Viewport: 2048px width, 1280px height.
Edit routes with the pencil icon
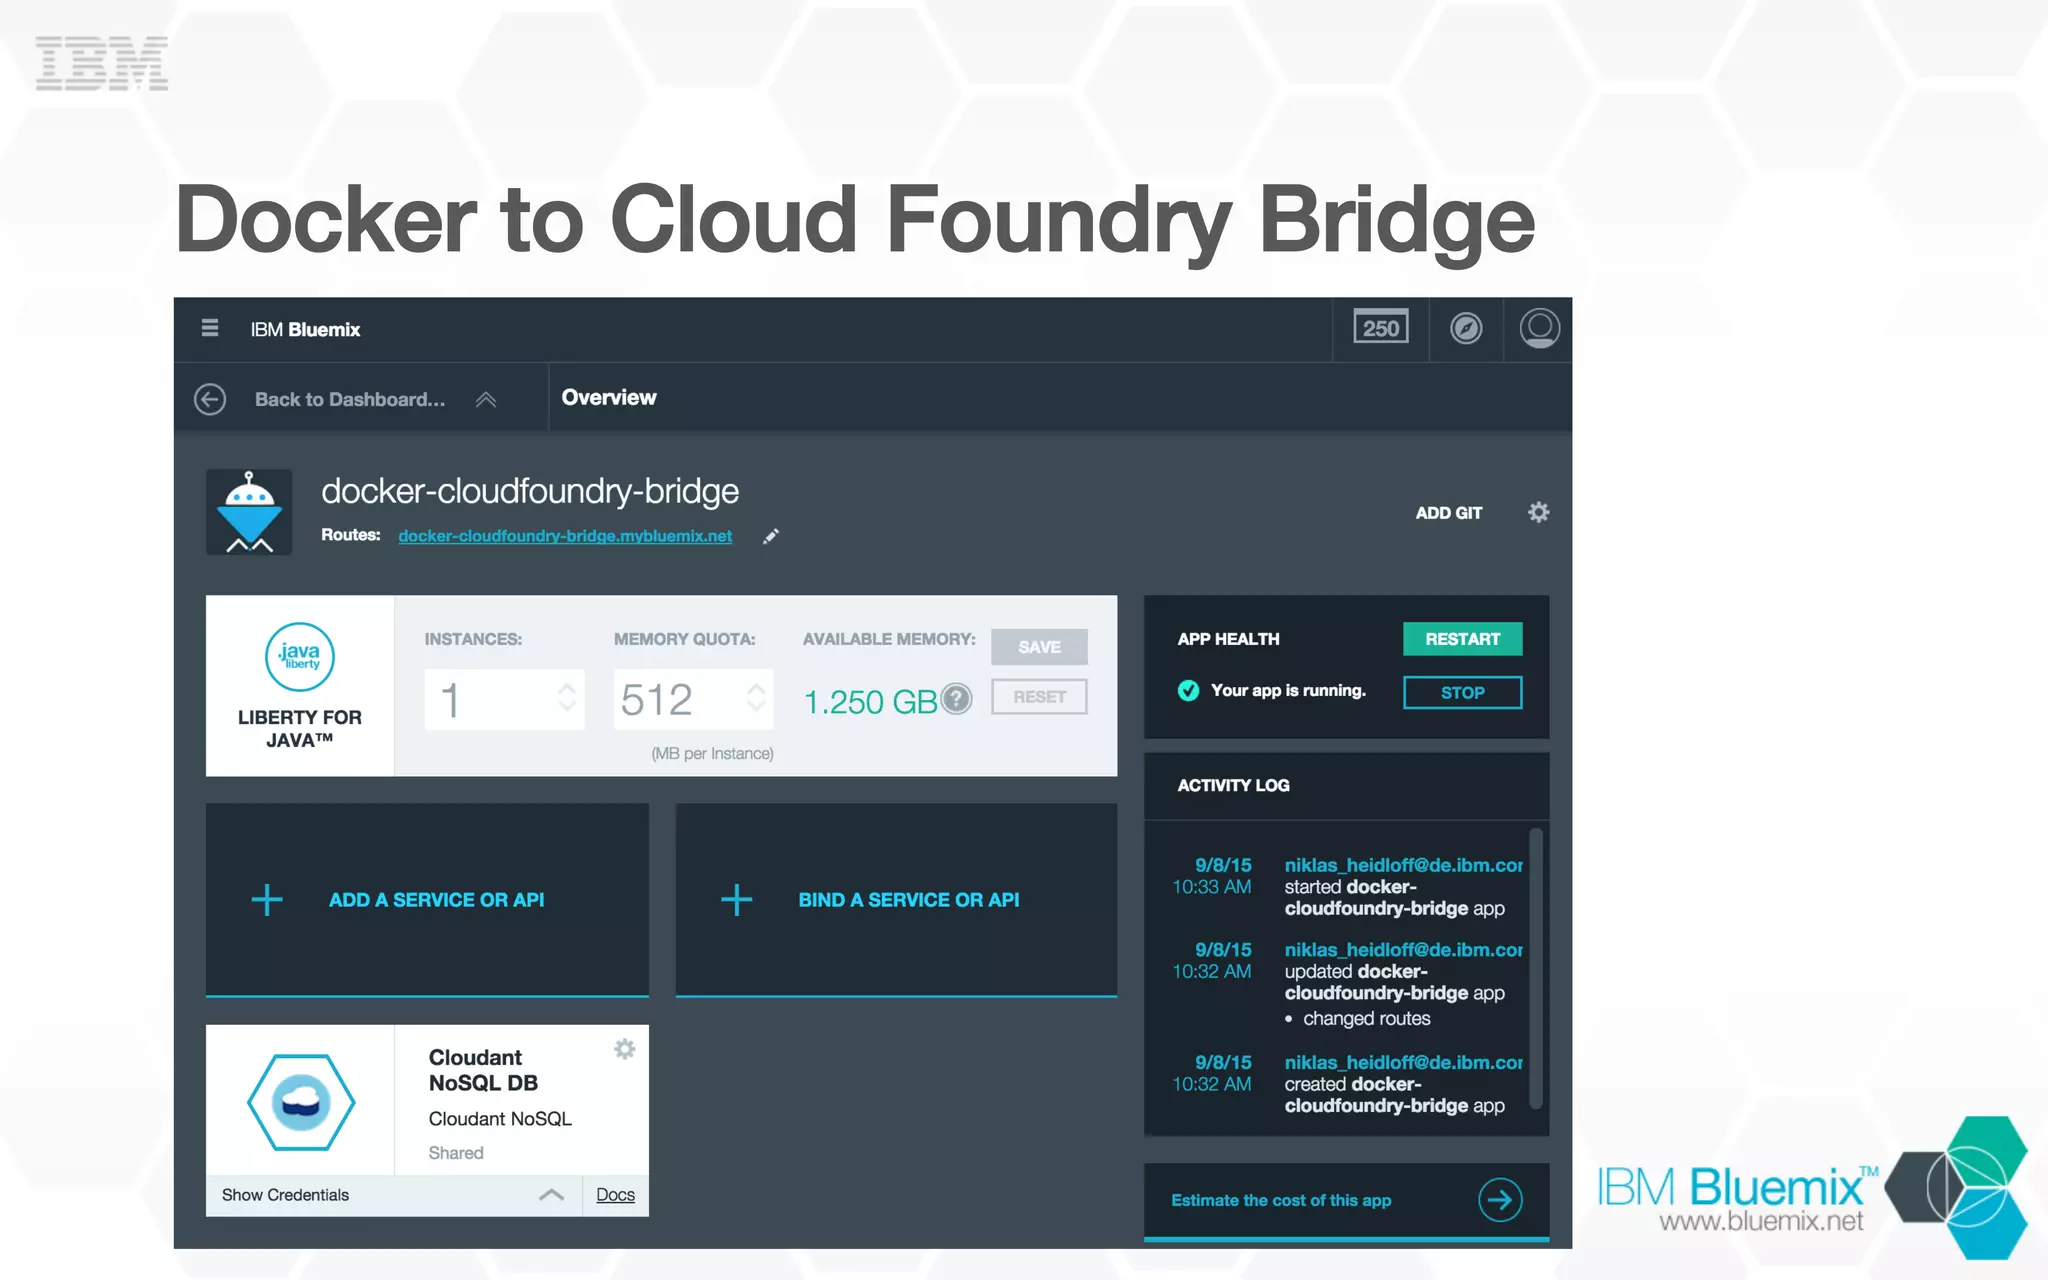pyautogui.click(x=770, y=536)
